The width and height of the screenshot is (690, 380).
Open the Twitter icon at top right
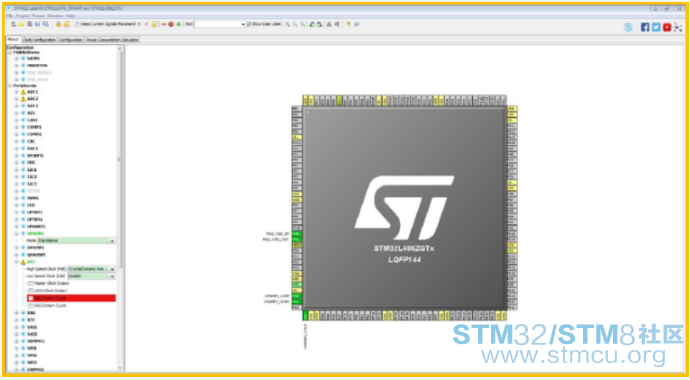pos(656,27)
